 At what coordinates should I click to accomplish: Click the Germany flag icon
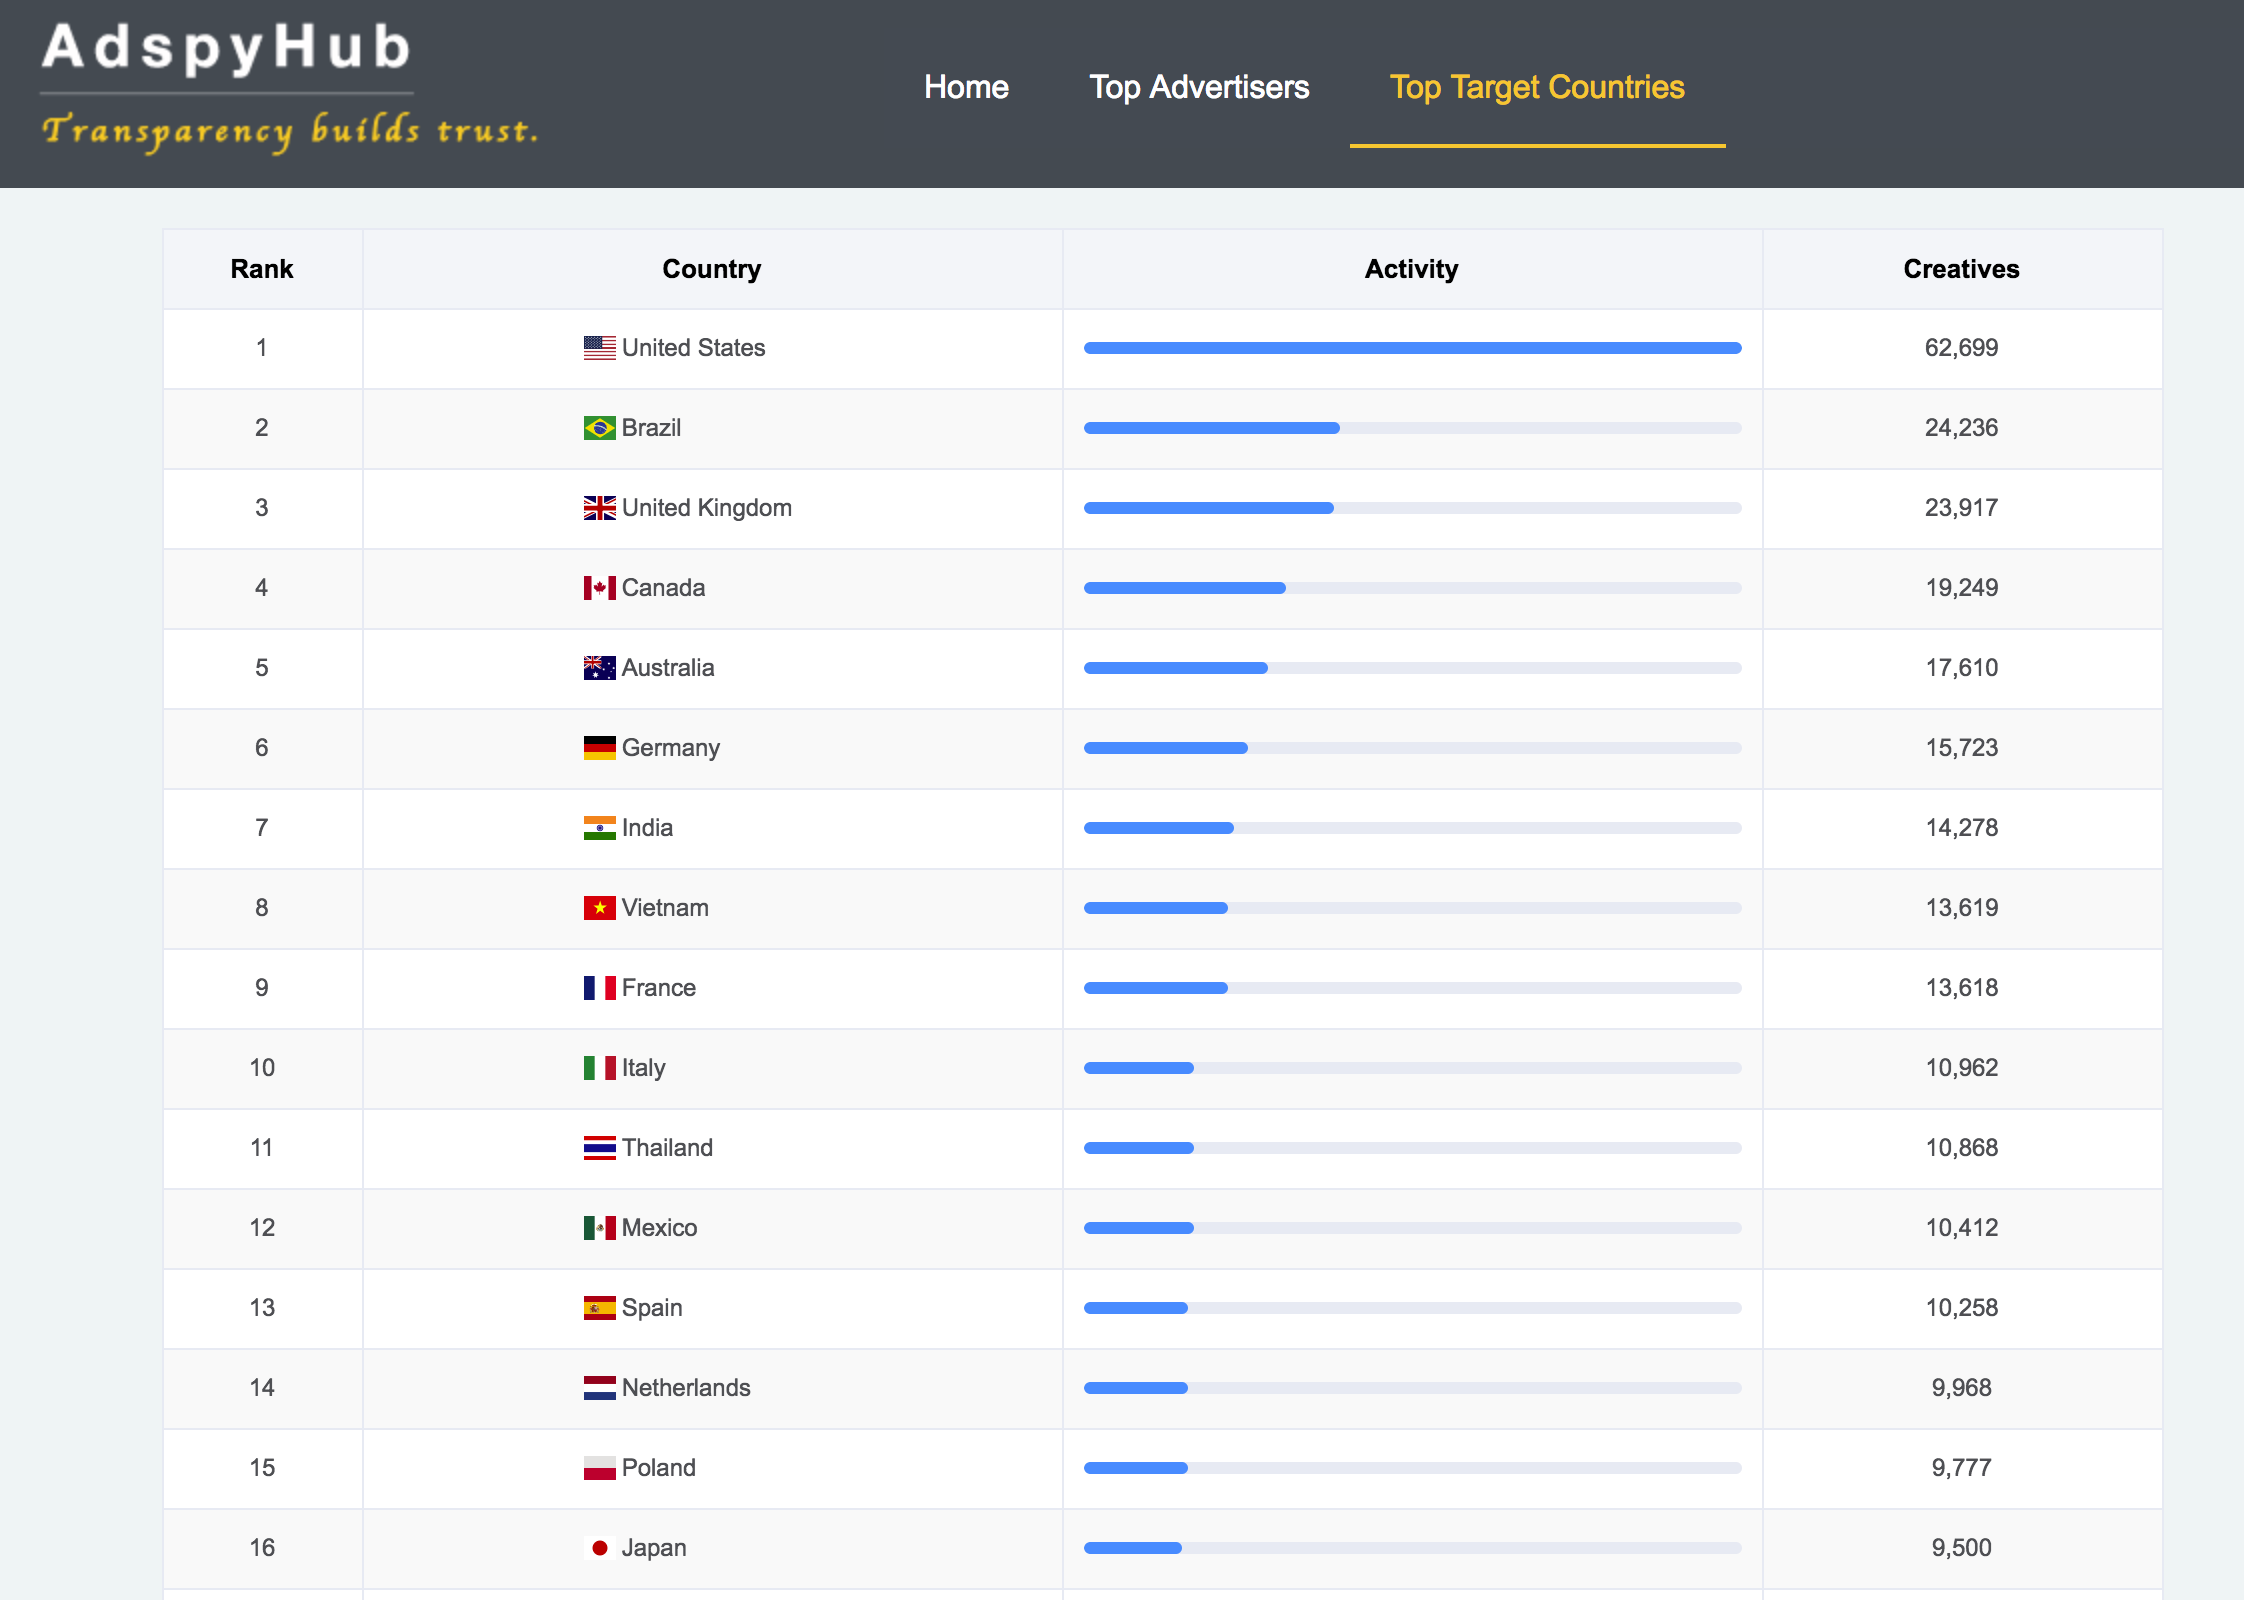599,748
